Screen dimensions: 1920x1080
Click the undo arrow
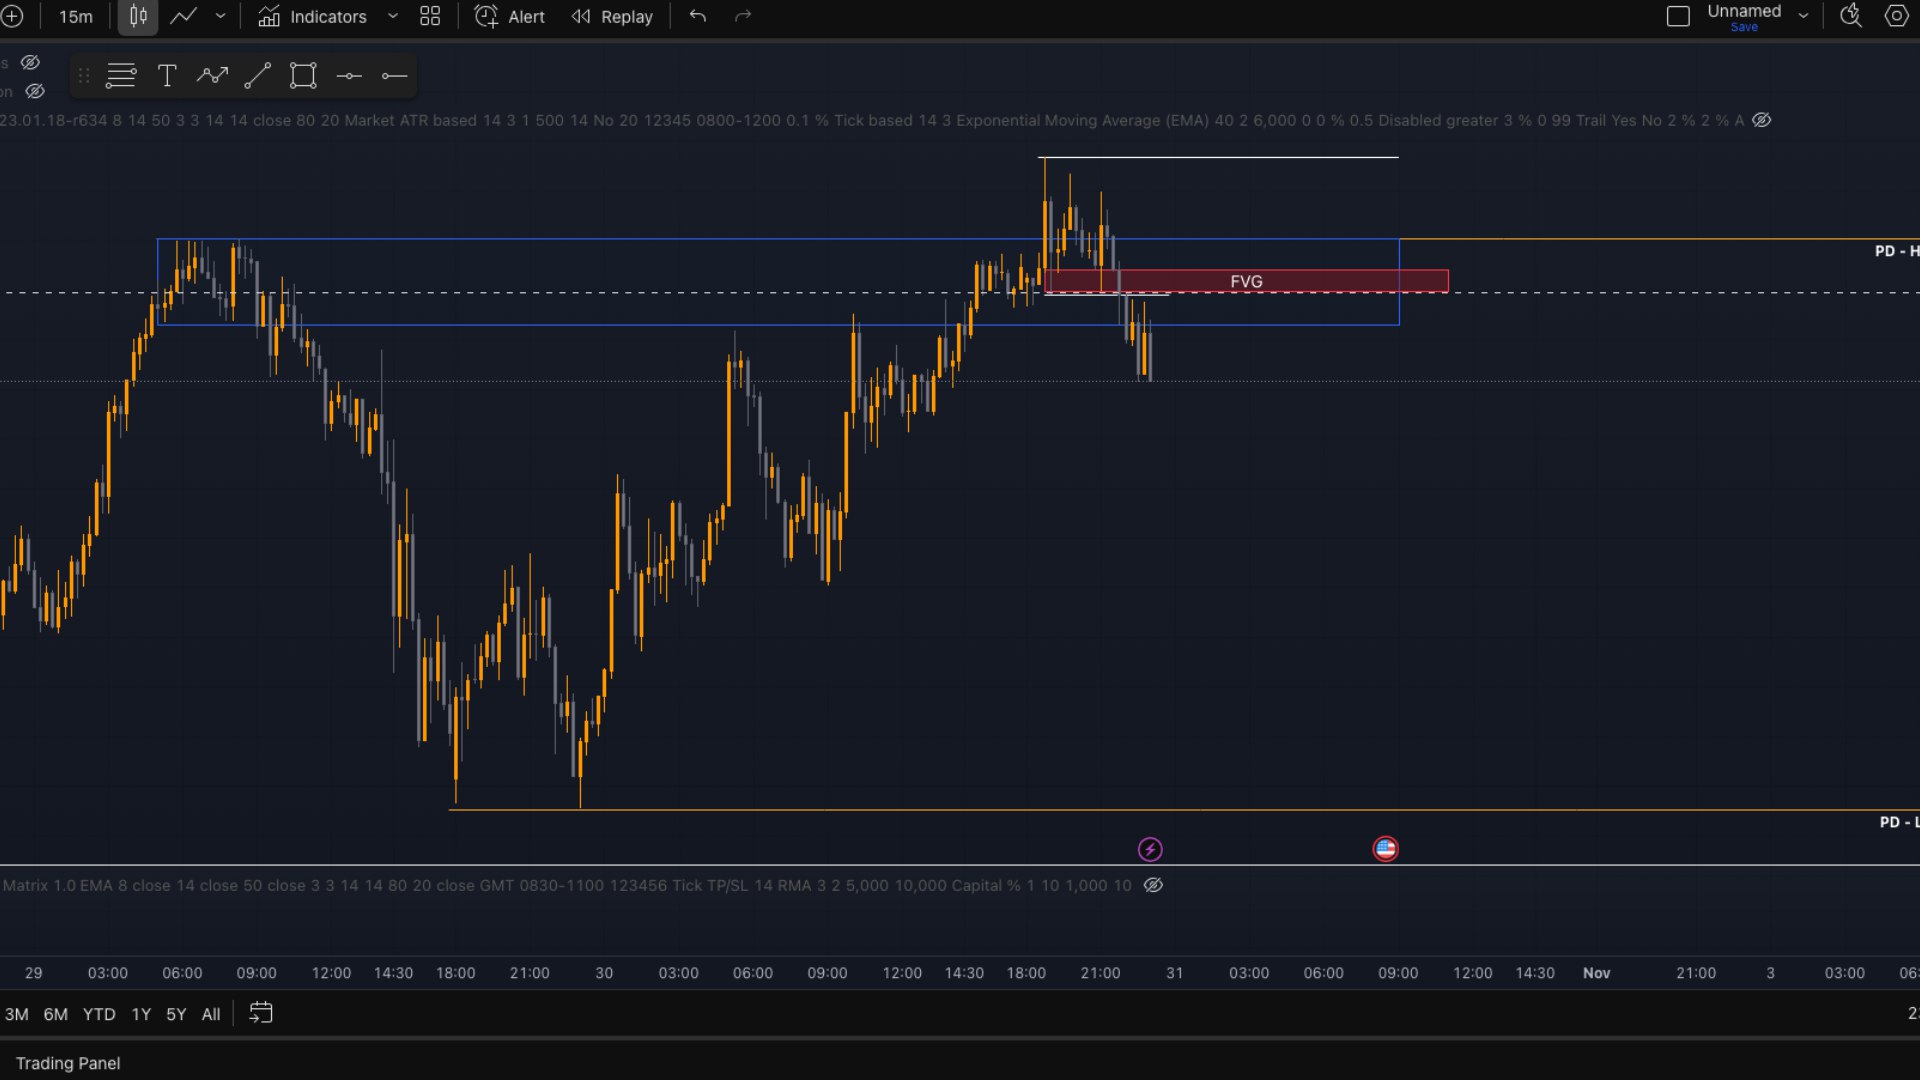pyautogui.click(x=698, y=17)
